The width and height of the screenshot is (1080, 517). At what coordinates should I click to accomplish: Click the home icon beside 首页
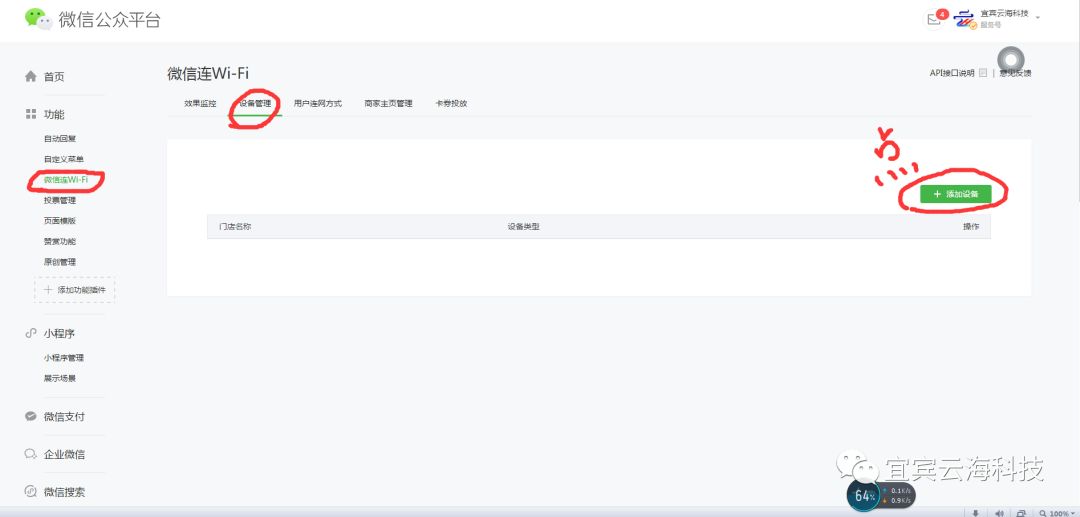coord(31,77)
